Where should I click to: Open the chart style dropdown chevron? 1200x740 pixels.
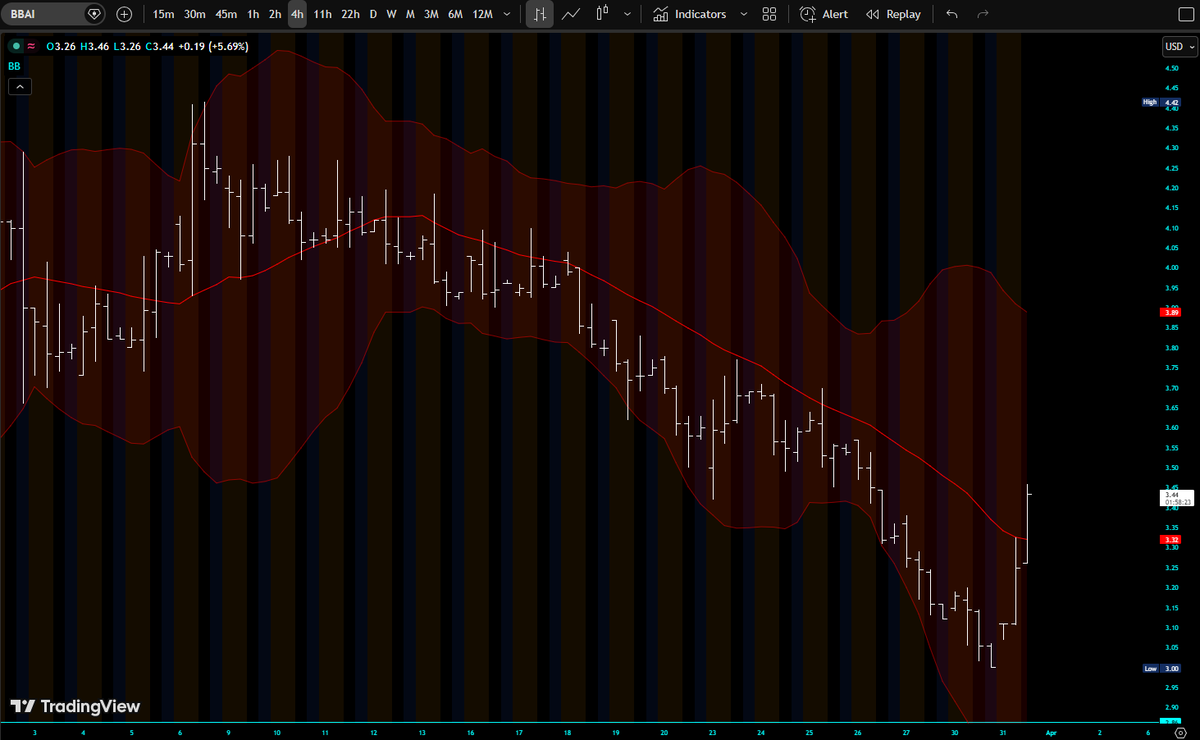click(627, 14)
